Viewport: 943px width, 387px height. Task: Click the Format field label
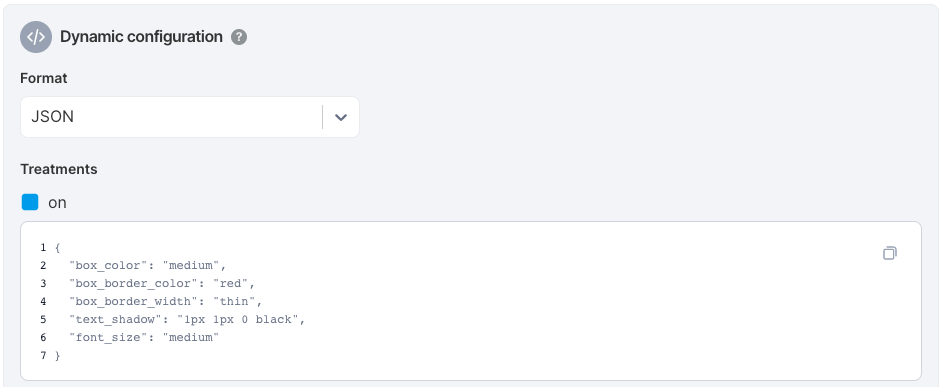(x=44, y=78)
